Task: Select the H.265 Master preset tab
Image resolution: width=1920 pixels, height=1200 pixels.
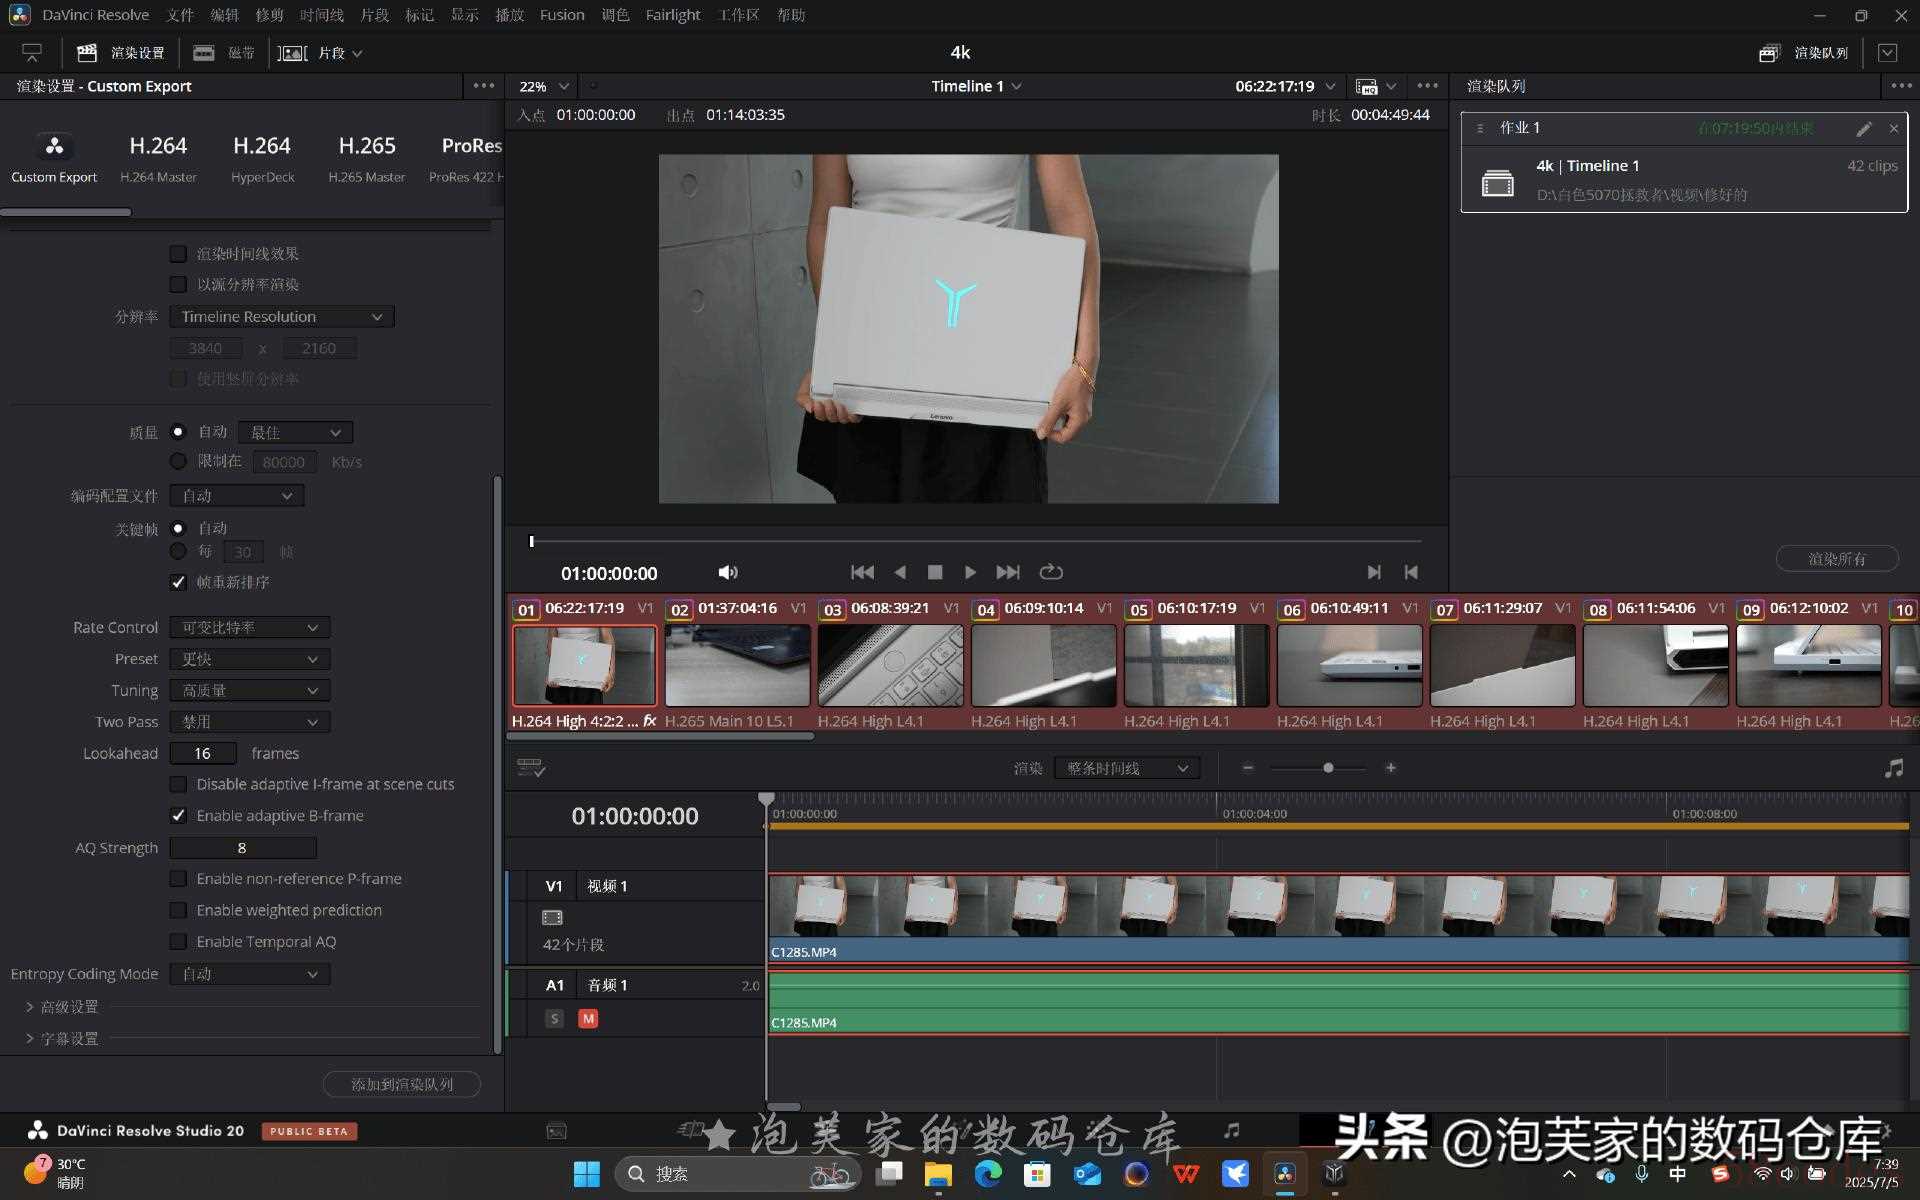Action: [x=367, y=158]
